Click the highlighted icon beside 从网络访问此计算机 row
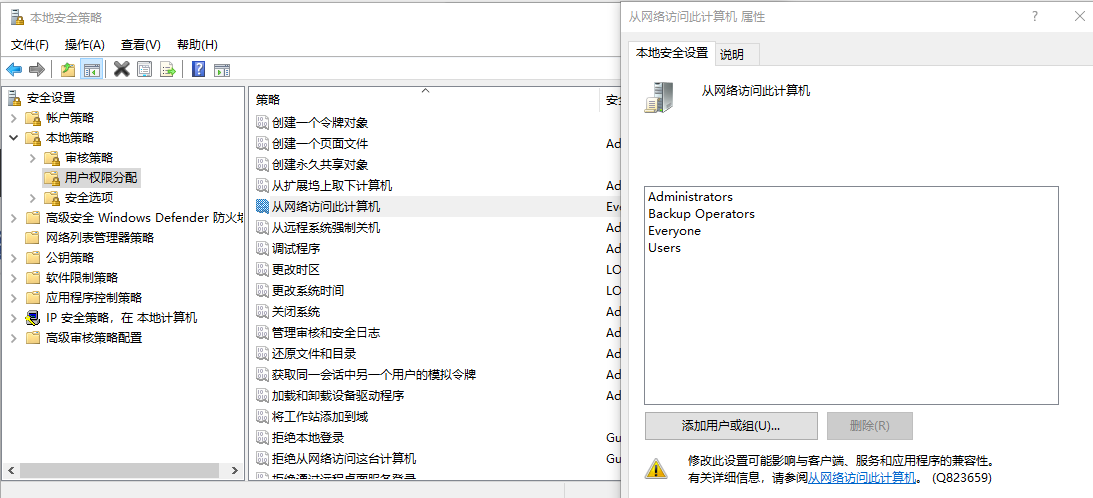Screen dimensions: 1093x498 (262, 206)
